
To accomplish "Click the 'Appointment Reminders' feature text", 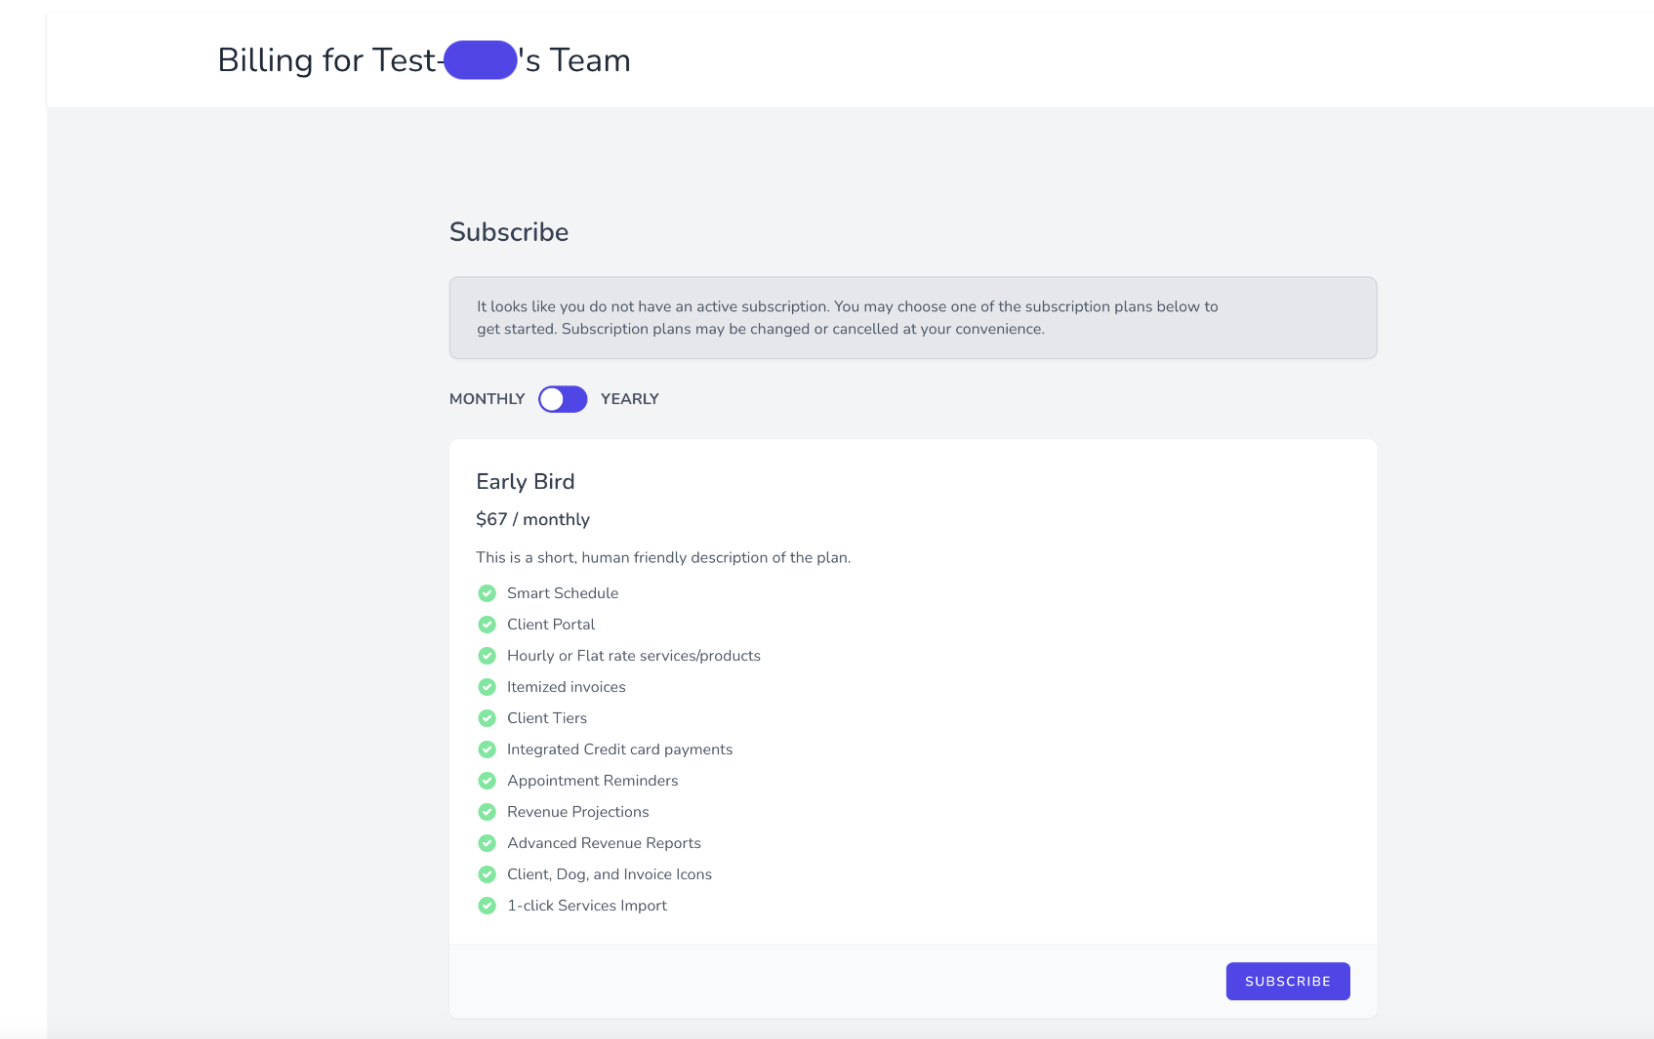I will click(x=592, y=780).
